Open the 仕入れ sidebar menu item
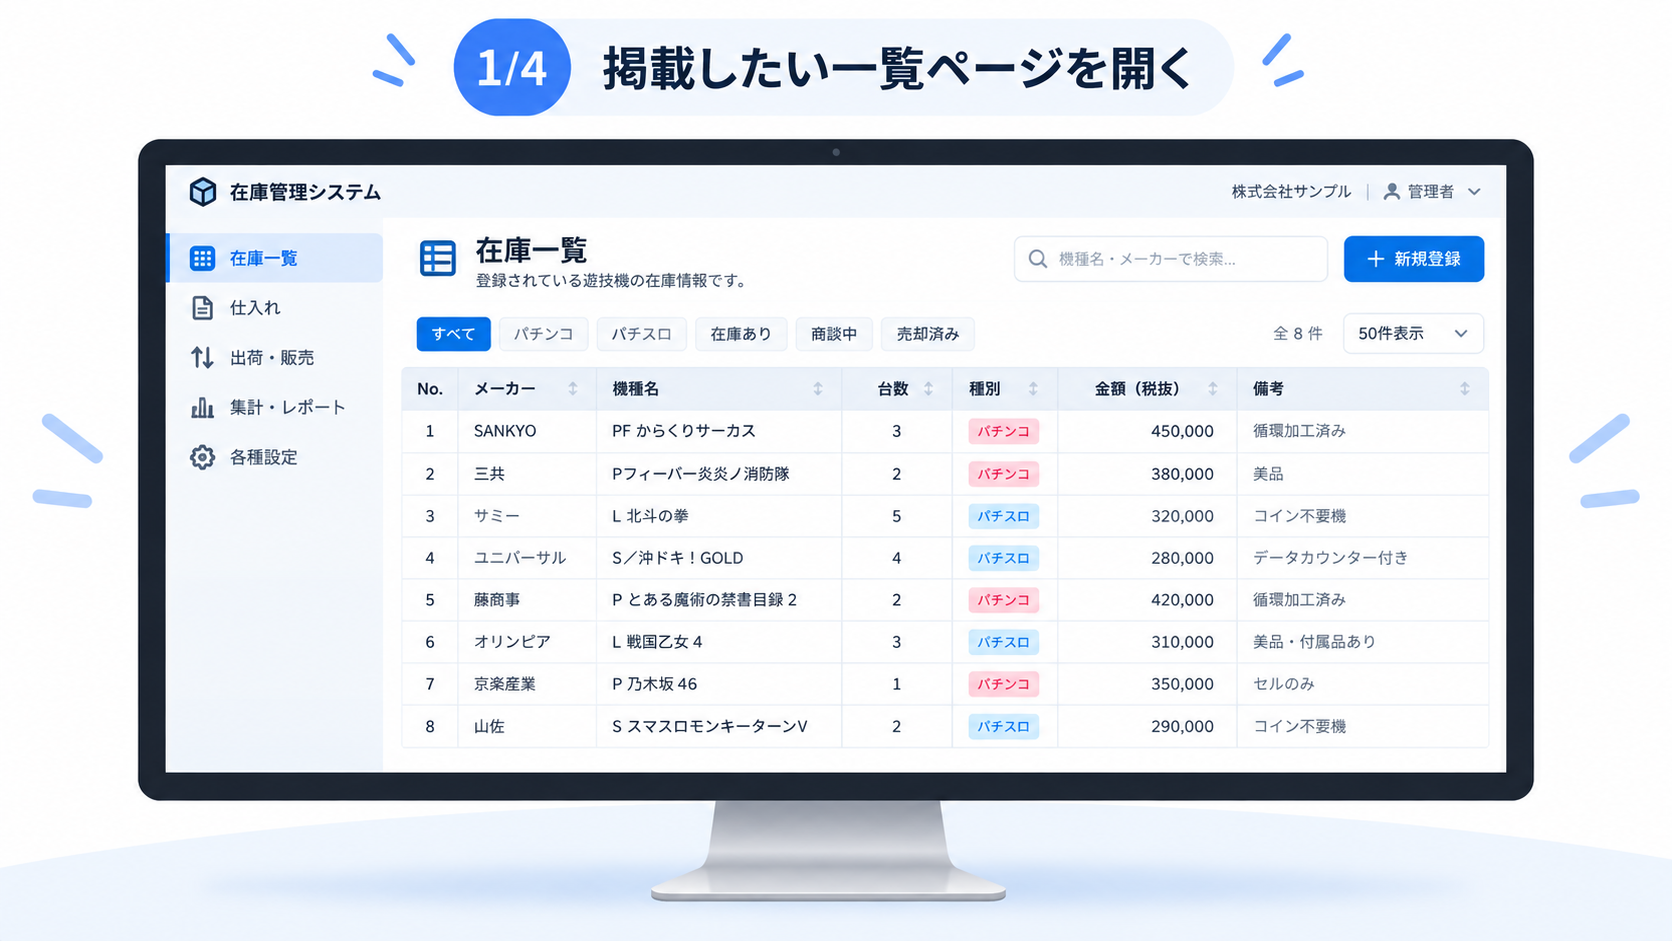1672x941 pixels. point(275,308)
